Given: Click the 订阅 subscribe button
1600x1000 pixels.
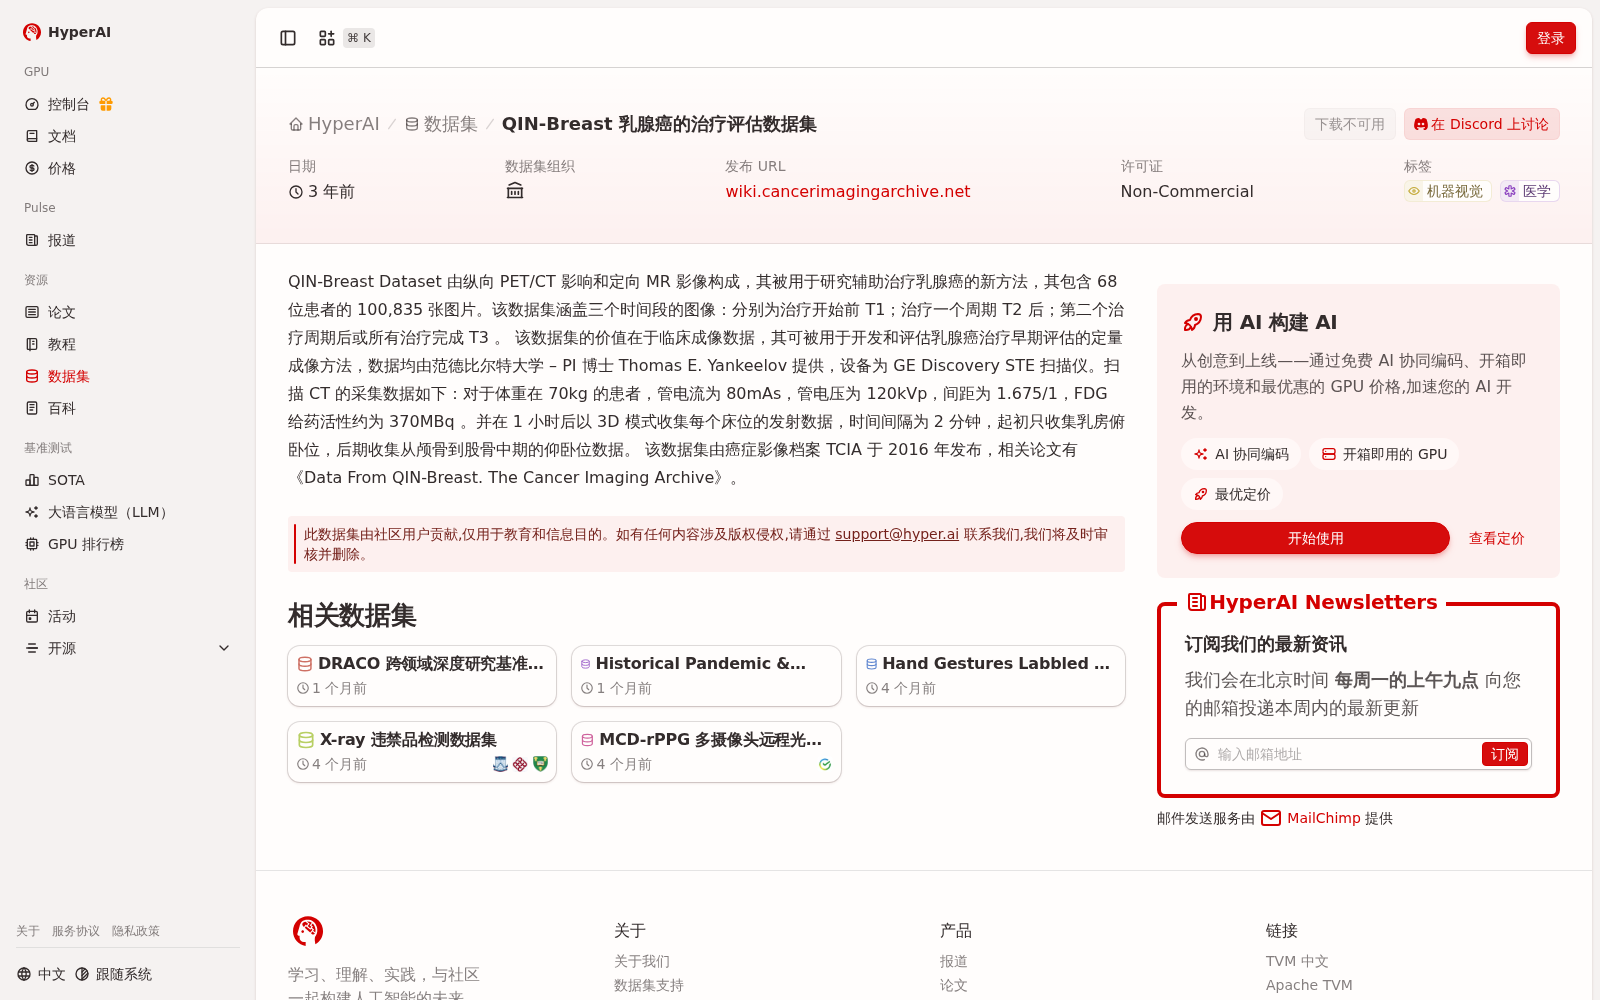Looking at the screenshot, I should [1504, 754].
